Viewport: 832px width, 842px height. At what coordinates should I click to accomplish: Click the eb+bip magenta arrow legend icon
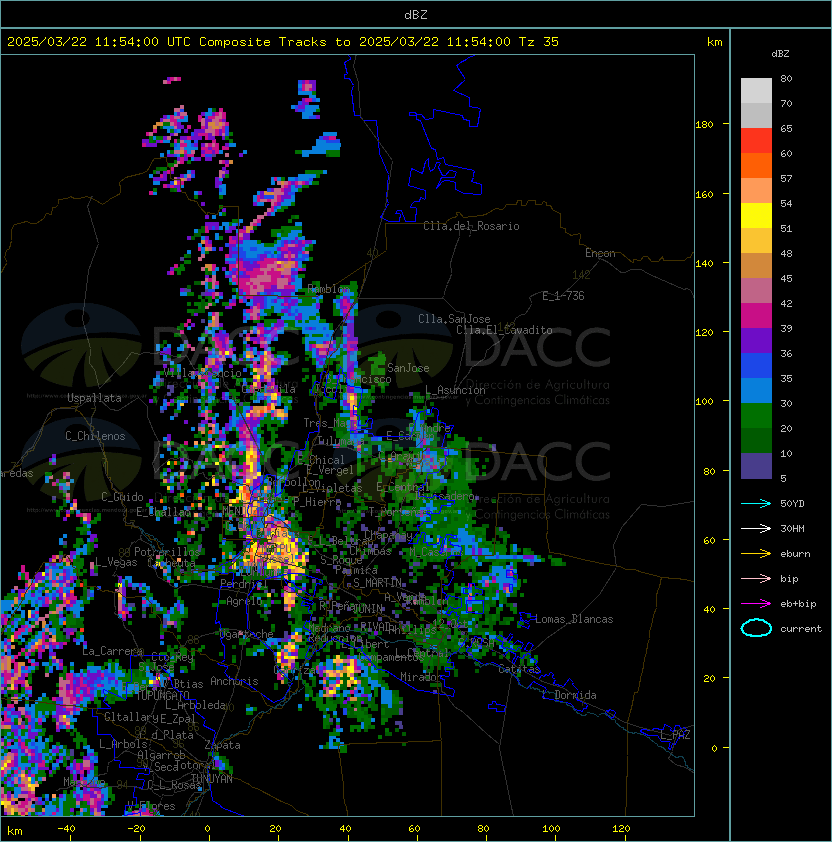pyautogui.click(x=756, y=604)
